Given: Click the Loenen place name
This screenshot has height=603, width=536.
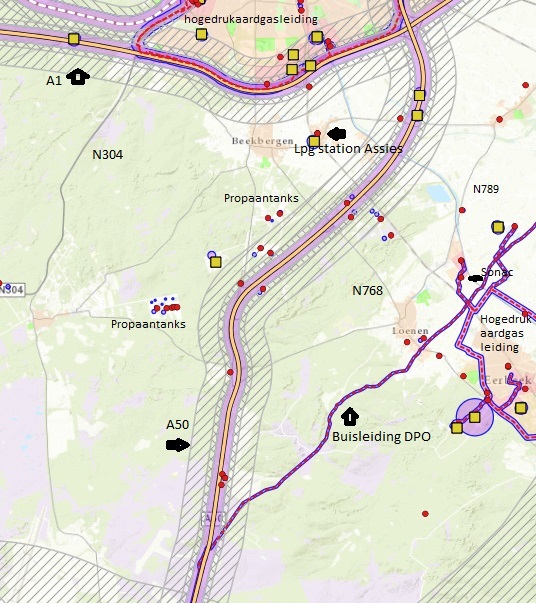Looking at the screenshot, I should click(410, 331).
